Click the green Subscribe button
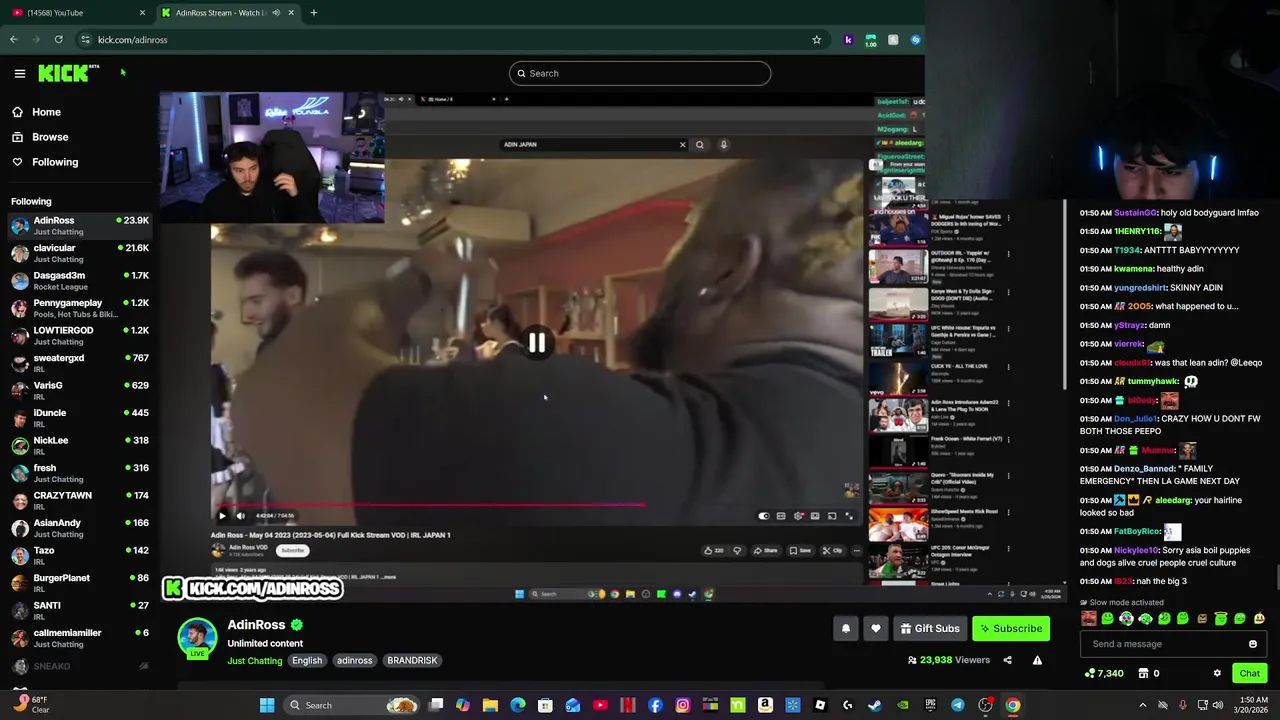 point(1011,629)
